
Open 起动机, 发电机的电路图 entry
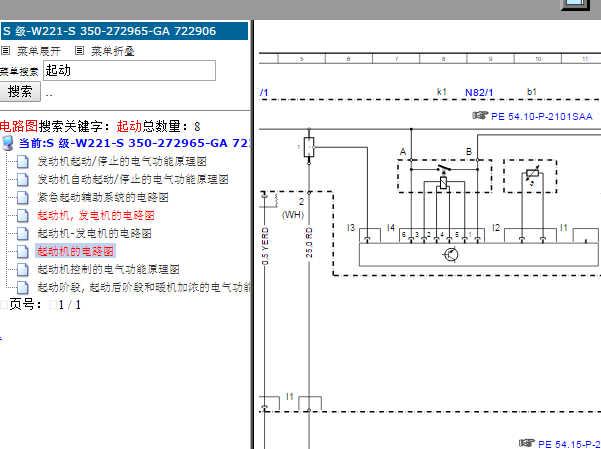coord(96,215)
